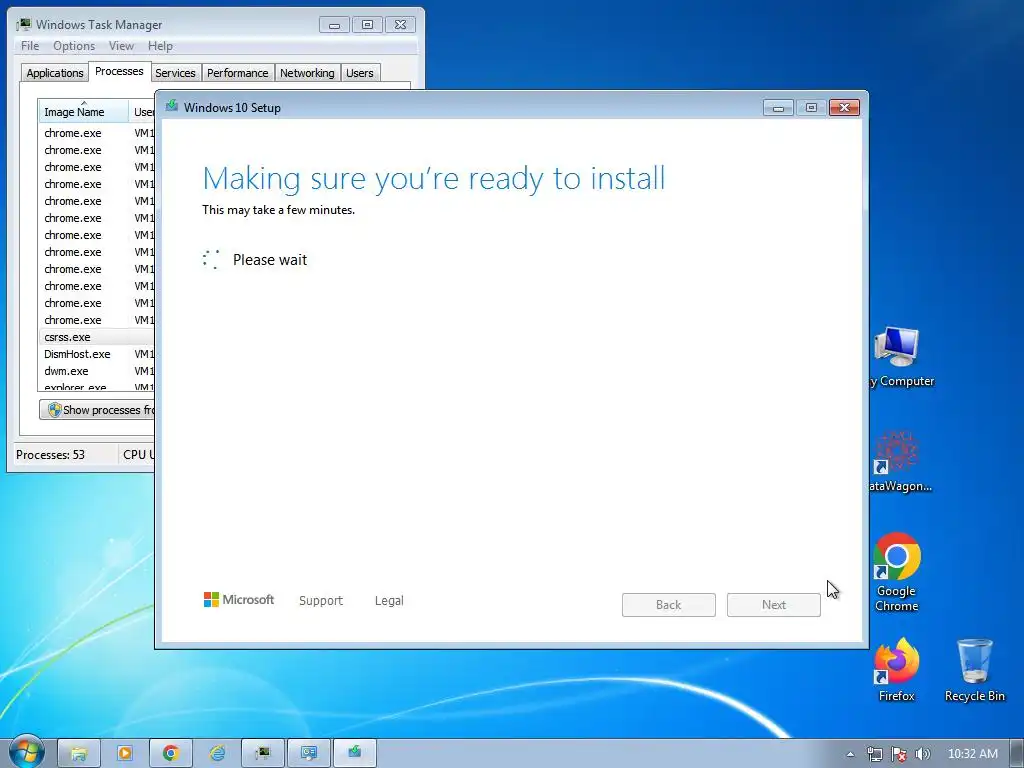Open Windows Explorer from the taskbar
1024x768 pixels.
79,753
